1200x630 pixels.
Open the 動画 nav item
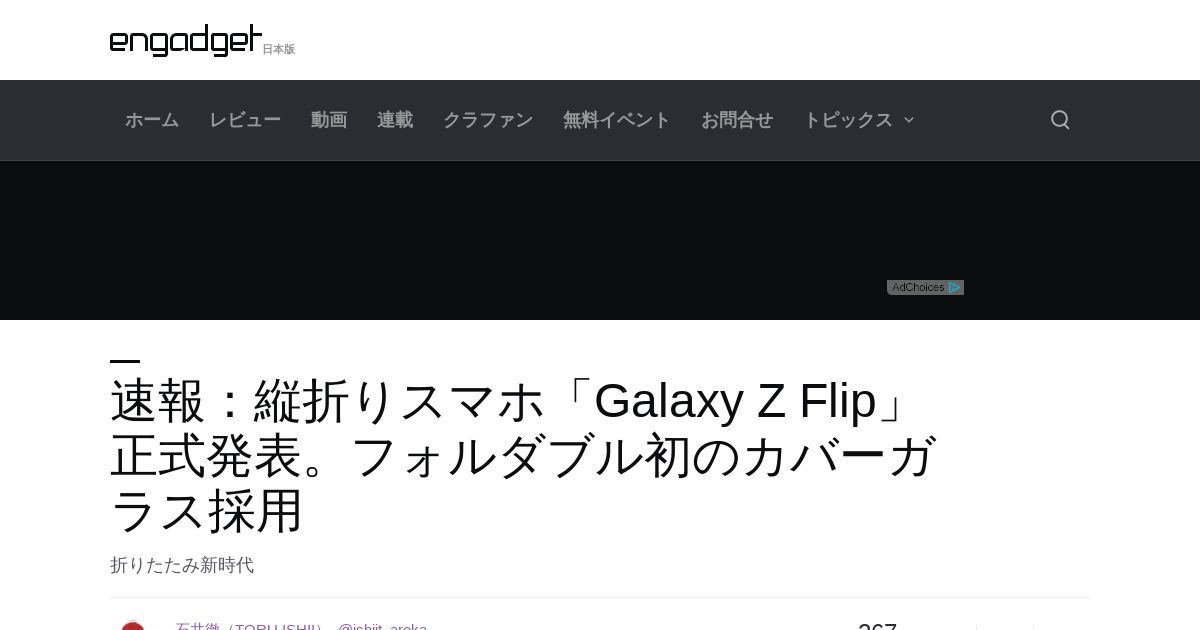tap(329, 120)
